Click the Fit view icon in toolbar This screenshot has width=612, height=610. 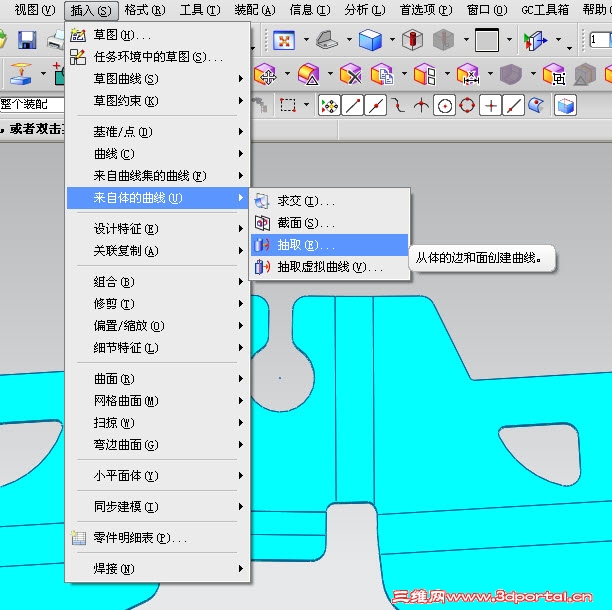(x=284, y=40)
